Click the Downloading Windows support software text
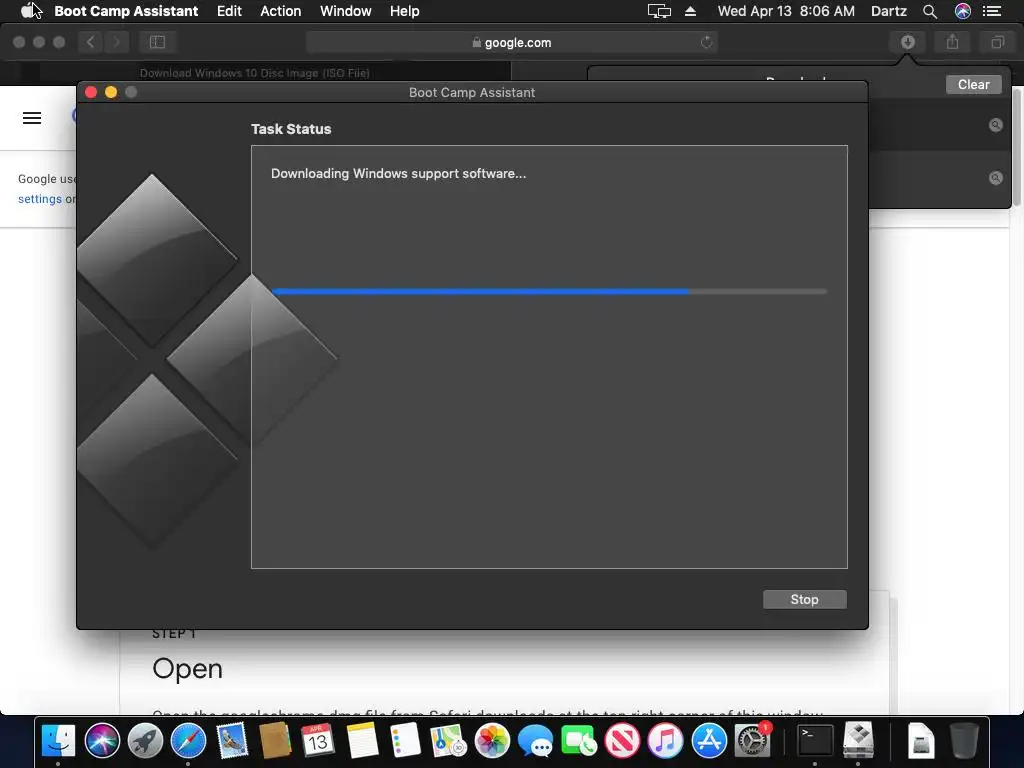This screenshot has width=1024, height=768. (398, 174)
